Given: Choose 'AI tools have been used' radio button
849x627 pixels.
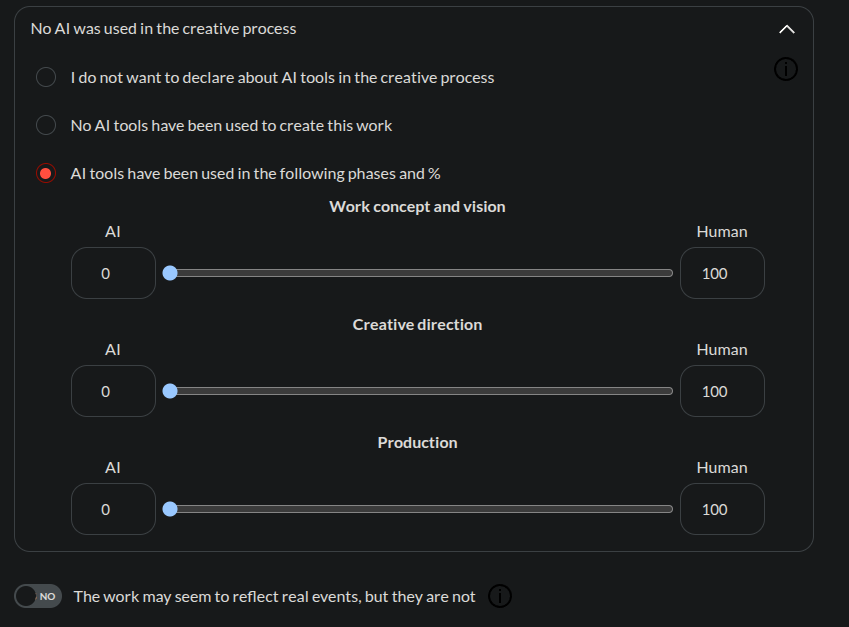Looking at the screenshot, I should coord(46,173).
